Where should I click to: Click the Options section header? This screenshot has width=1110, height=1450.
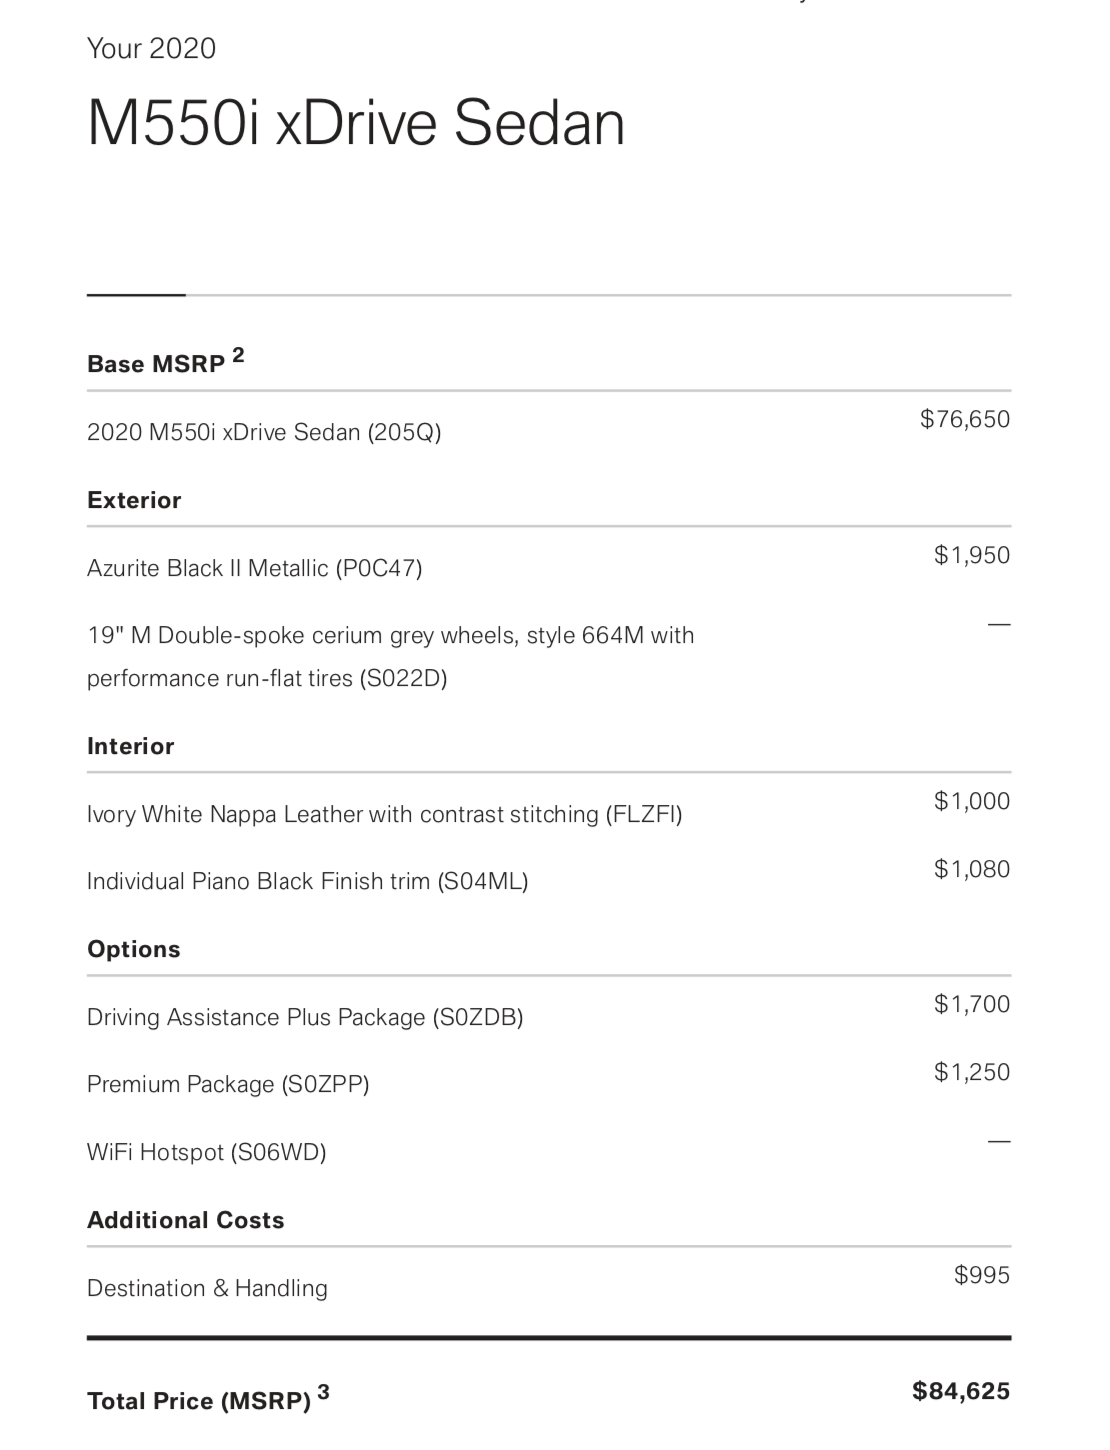point(134,949)
